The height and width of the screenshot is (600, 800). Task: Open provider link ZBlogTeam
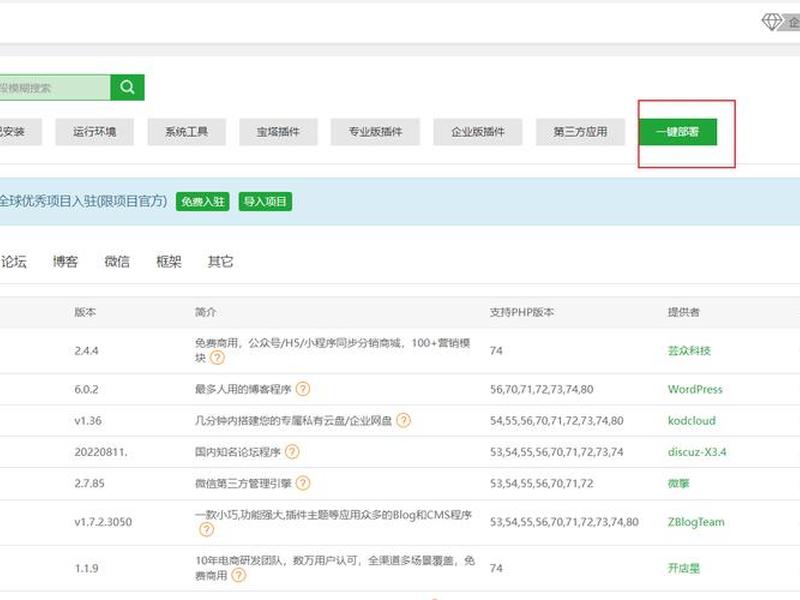point(696,522)
